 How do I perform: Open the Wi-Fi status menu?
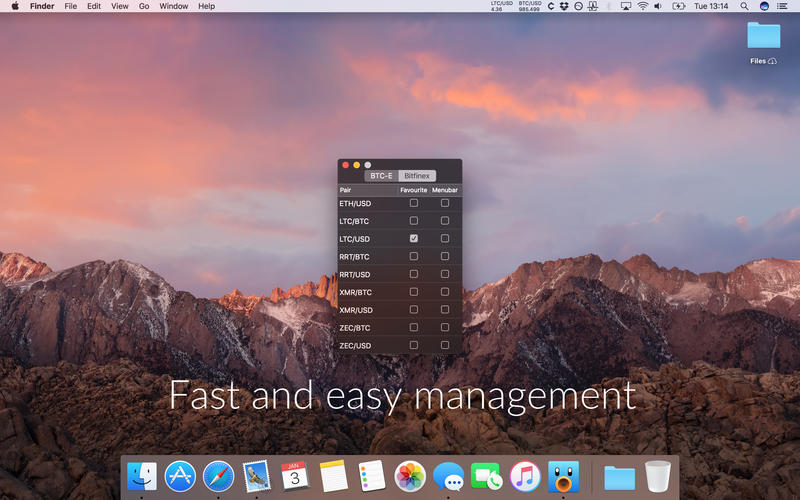pyautogui.click(x=641, y=6)
